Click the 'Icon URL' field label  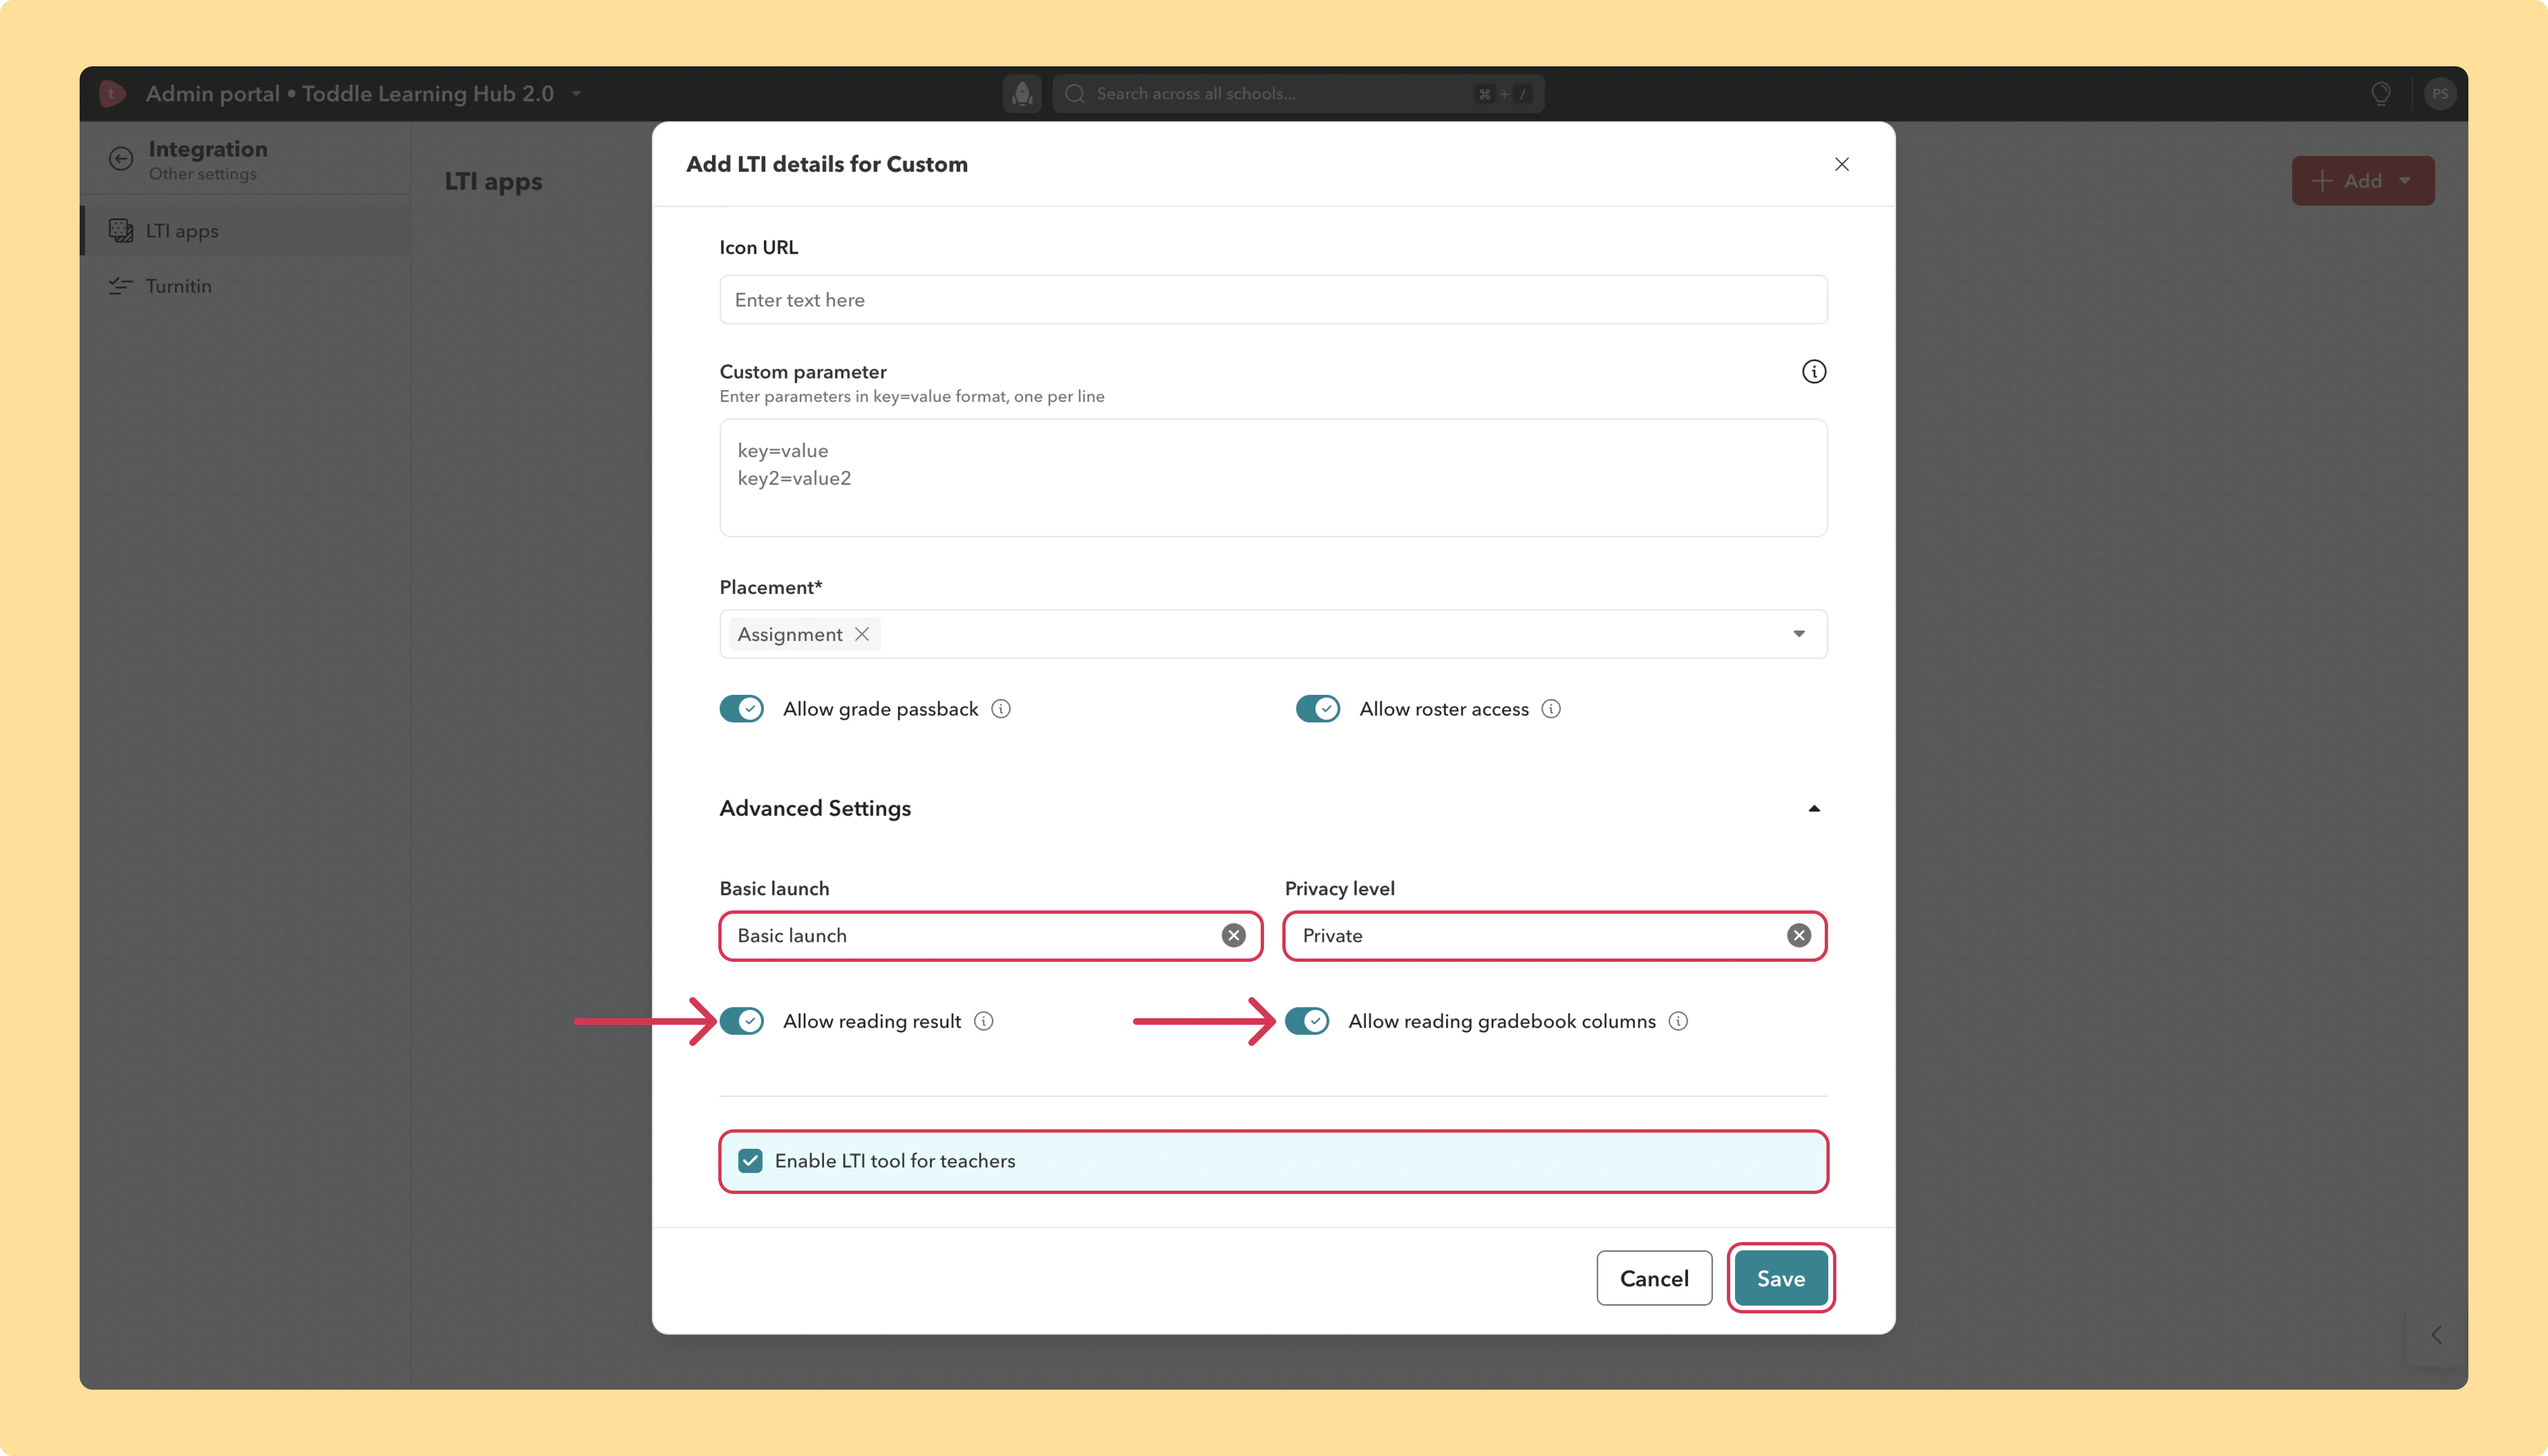click(x=759, y=247)
